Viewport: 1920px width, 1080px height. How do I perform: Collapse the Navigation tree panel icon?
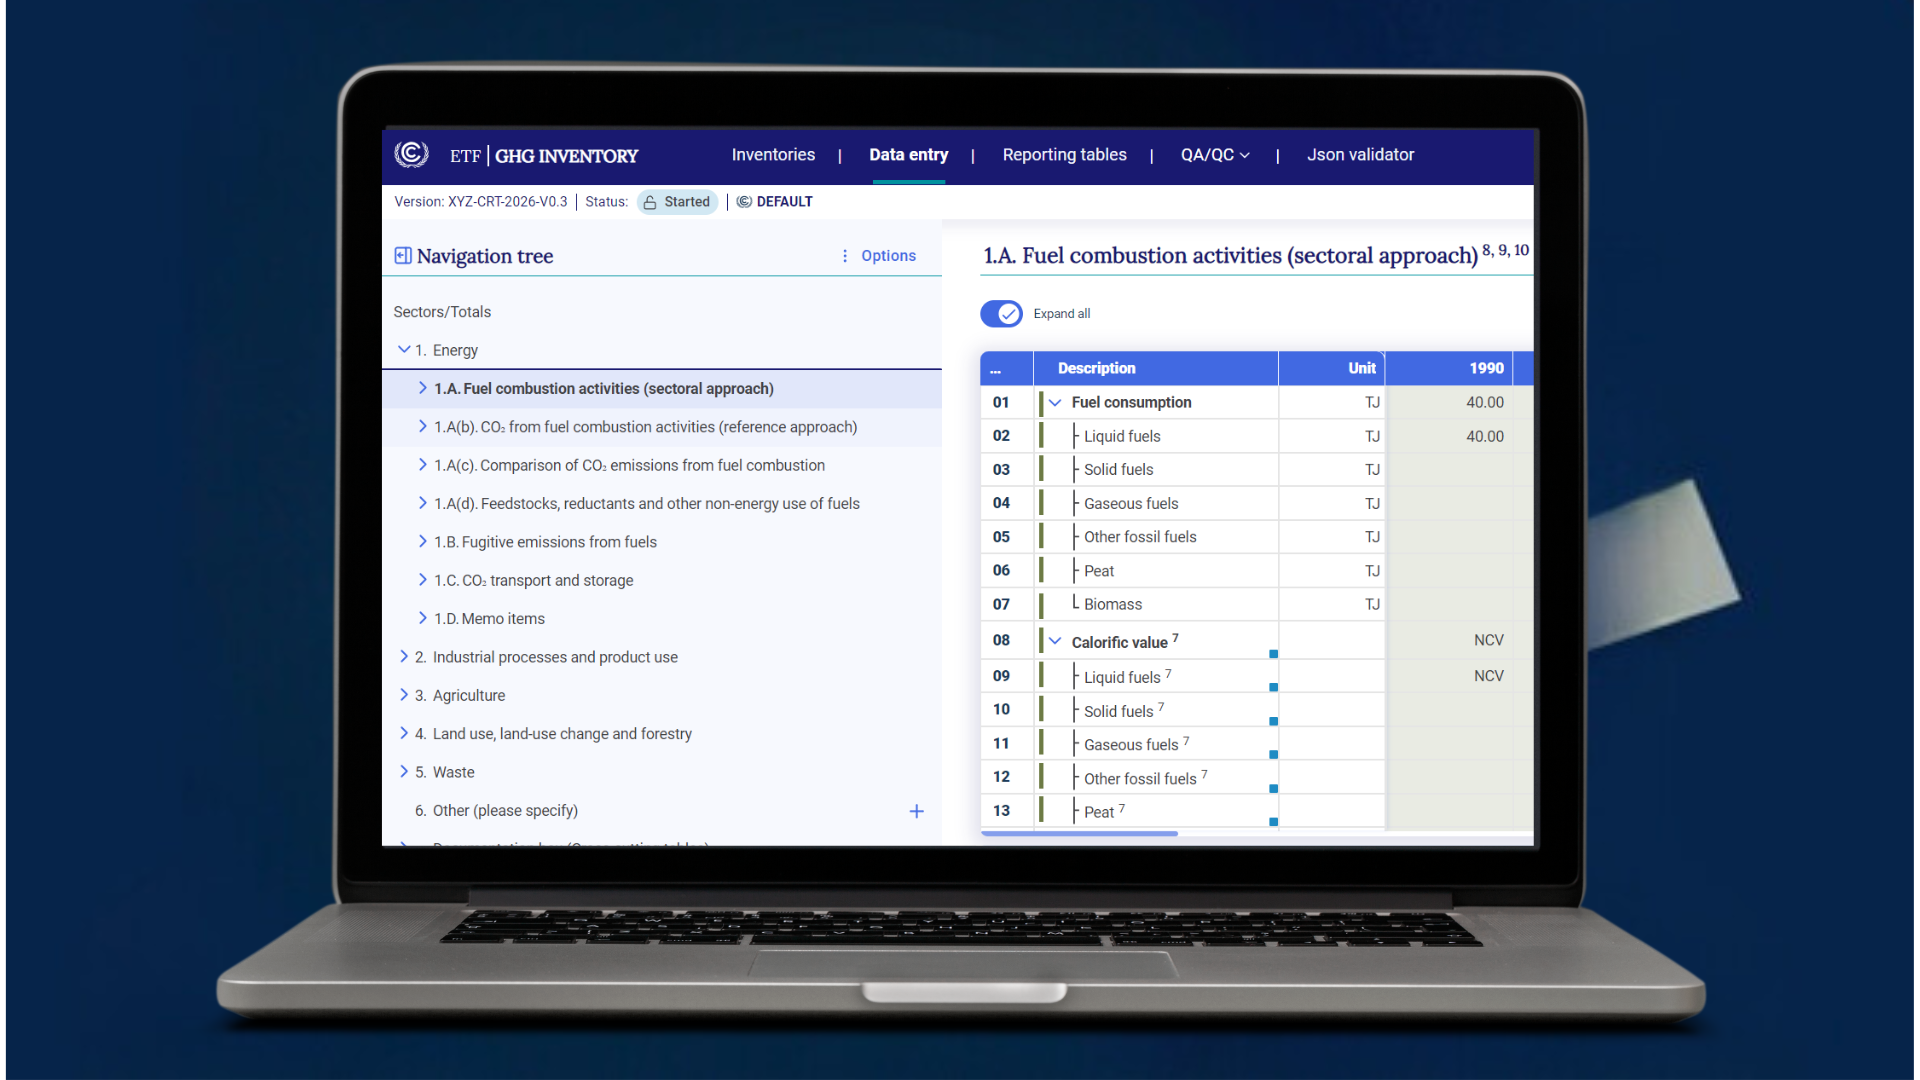coord(403,256)
